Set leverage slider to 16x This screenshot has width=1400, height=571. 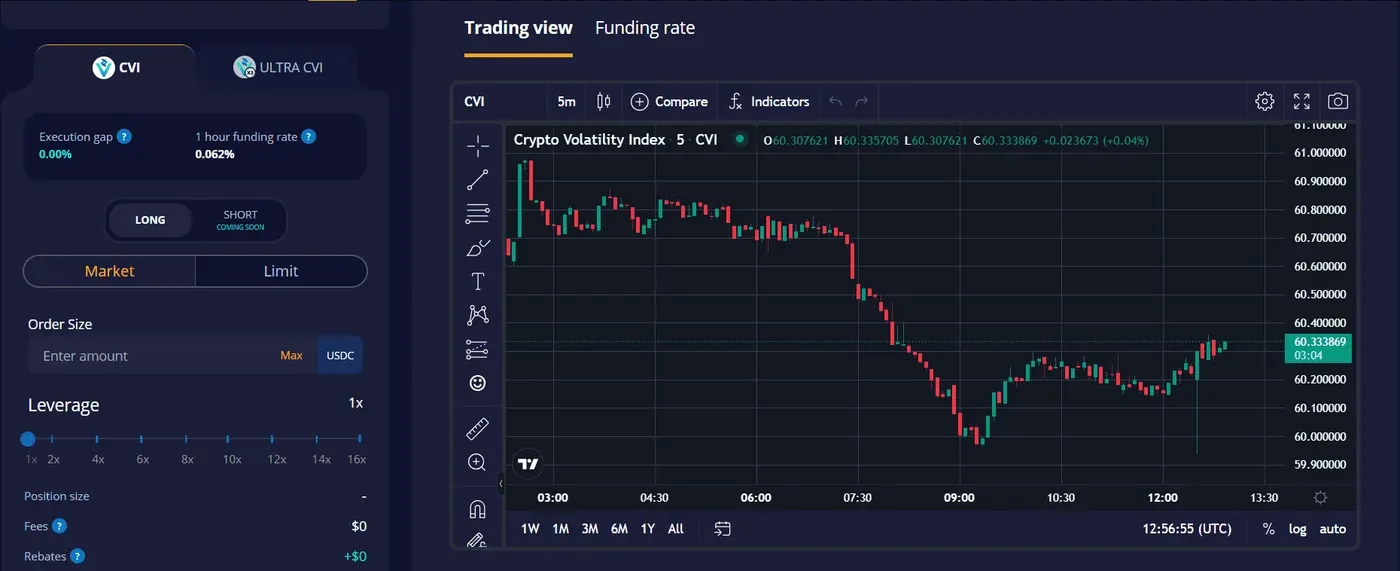(359, 439)
